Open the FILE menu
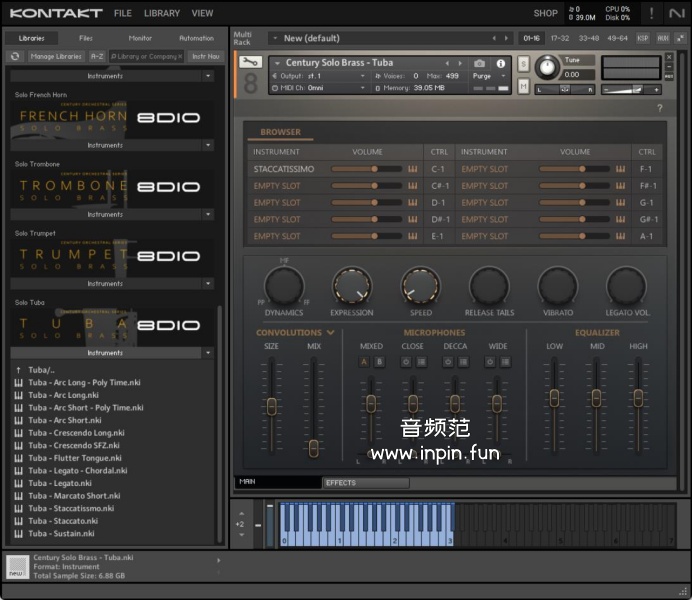This screenshot has width=692, height=600. [122, 13]
